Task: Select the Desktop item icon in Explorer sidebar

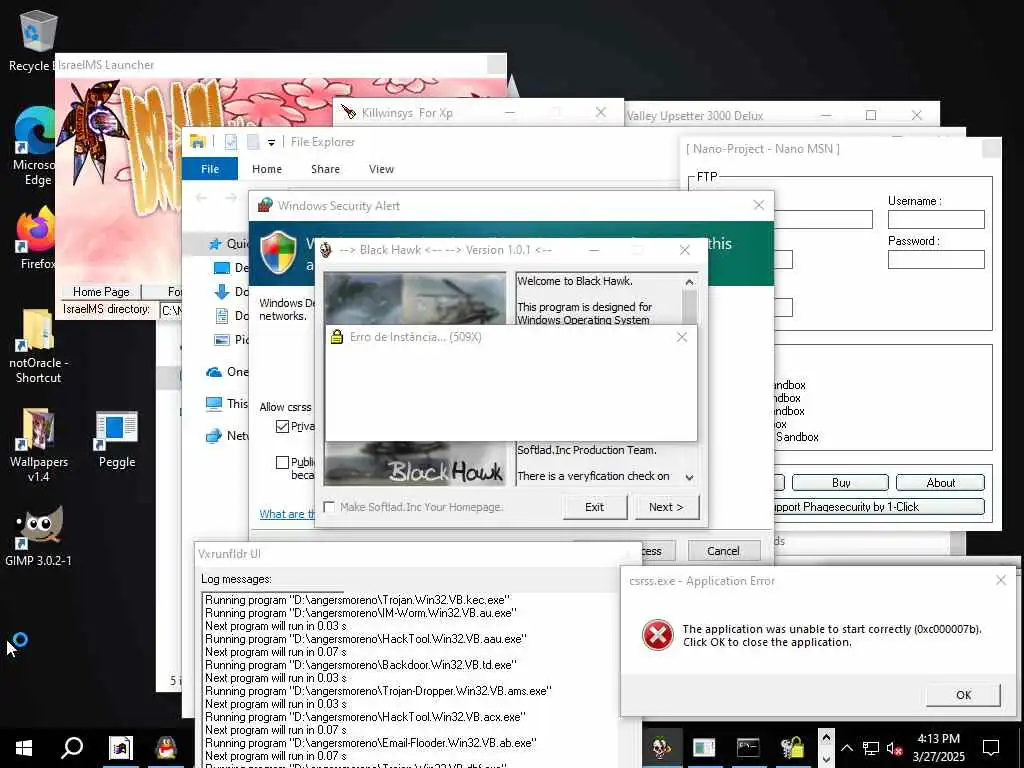Action: [x=222, y=268]
